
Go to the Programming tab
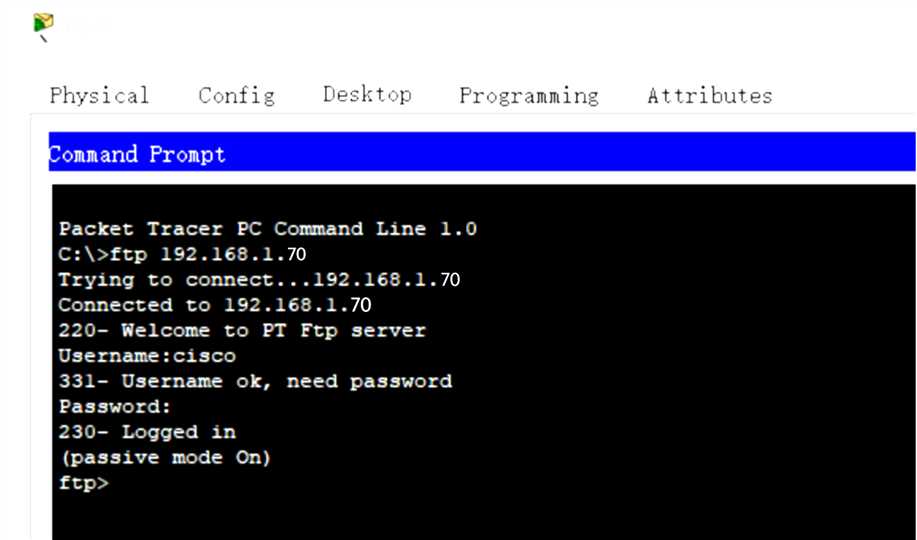pyautogui.click(x=529, y=96)
